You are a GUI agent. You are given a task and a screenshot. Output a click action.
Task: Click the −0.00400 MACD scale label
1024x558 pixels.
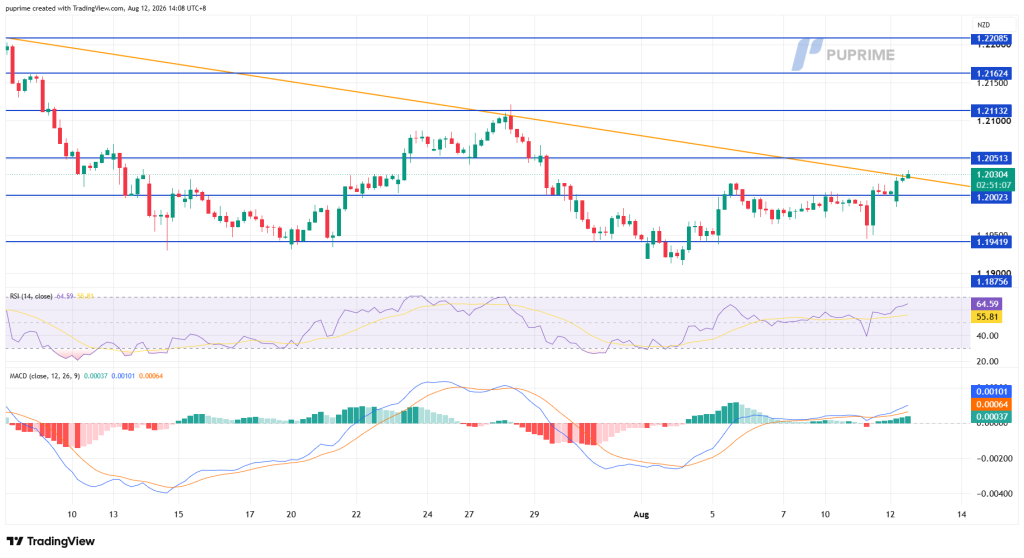(993, 494)
